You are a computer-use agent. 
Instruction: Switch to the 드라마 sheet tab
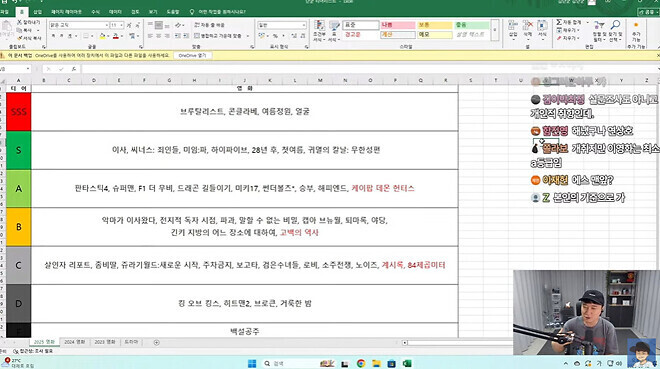[x=131, y=342]
